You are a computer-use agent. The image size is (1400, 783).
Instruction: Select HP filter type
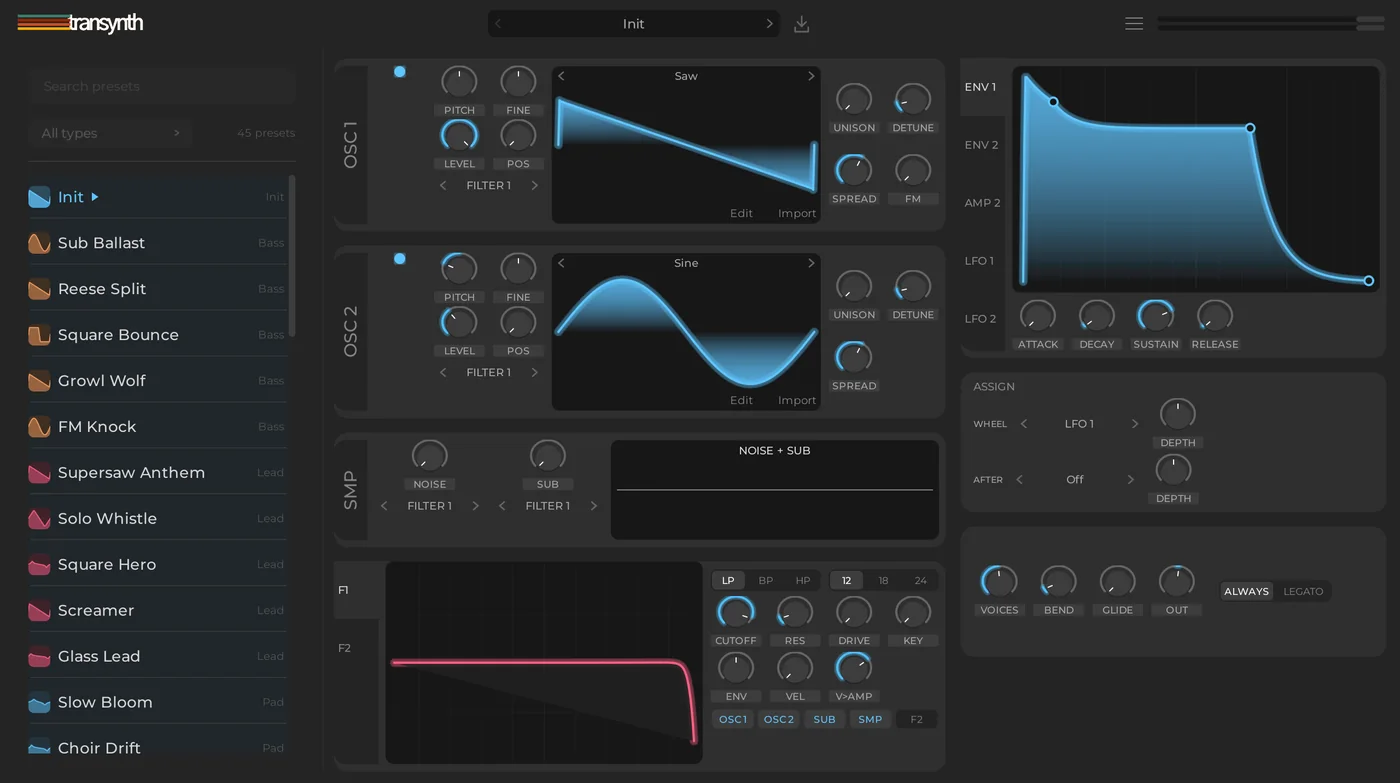tap(803, 580)
